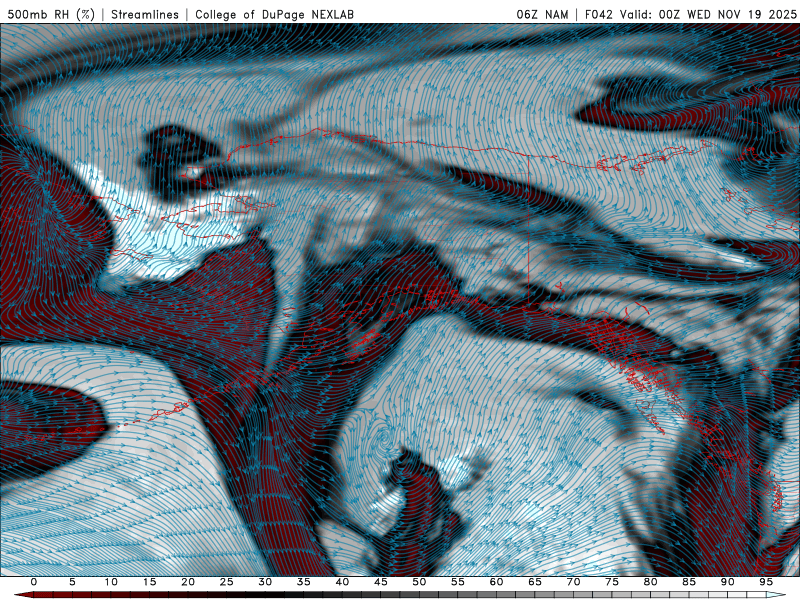800x600 pixels.
Task: Click "College of DuPage NEXLAB" header text
Action: (x=274, y=14)
